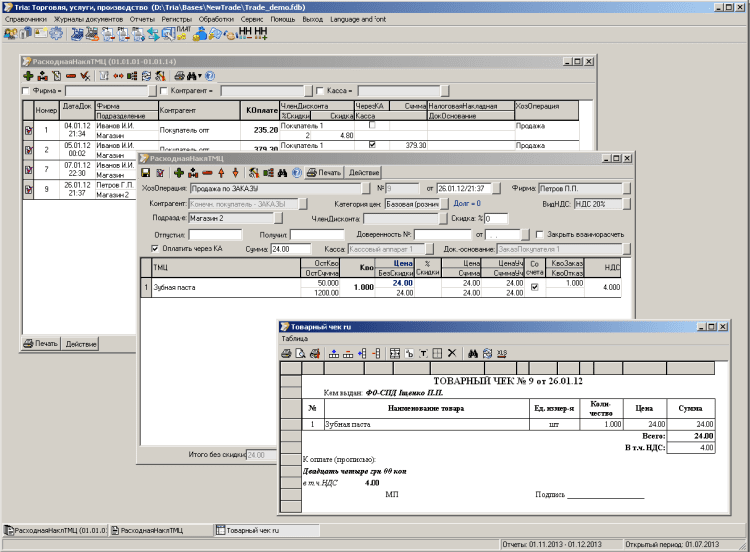
Task: Open the Отчеты menu
Action: coord(142,19)
